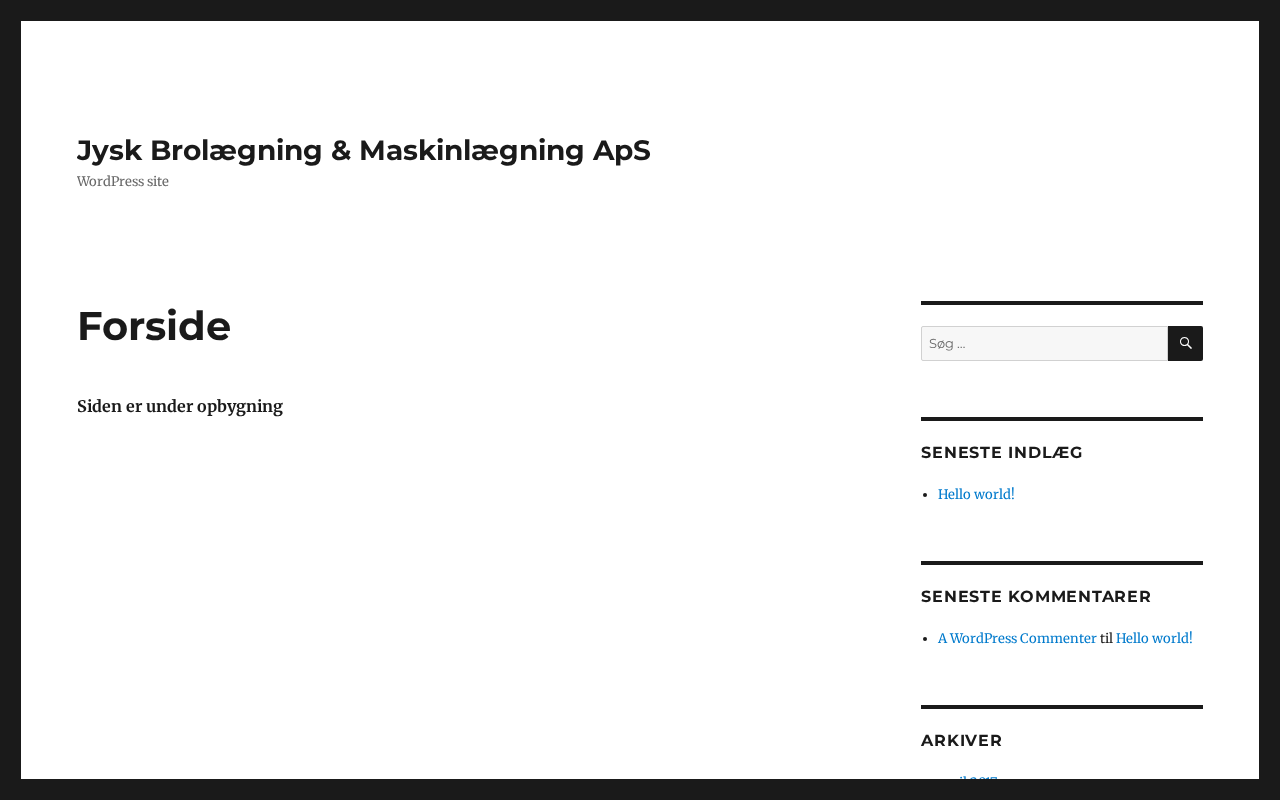Open the A WordPress Commenter link
The image size is (1280, 800).
tap(1017, 638)
